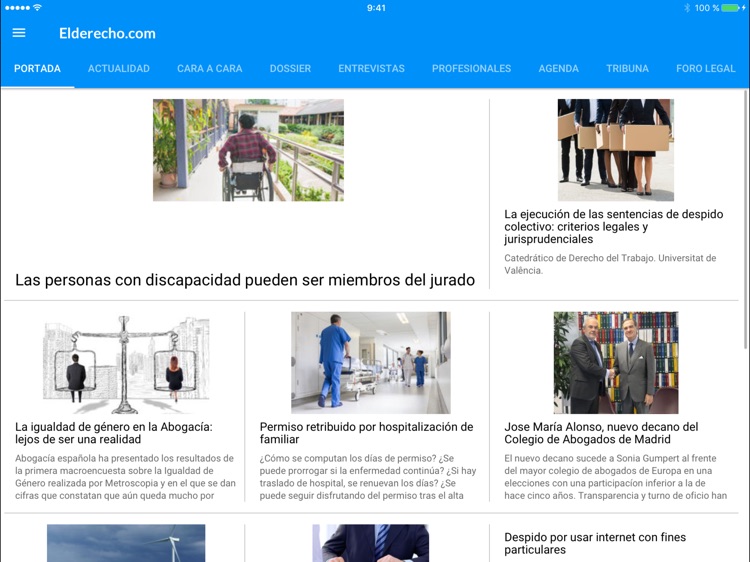Switch to the FORO LEGAL tab
This screenshot has width=750, height=562.
pos(706,68)
